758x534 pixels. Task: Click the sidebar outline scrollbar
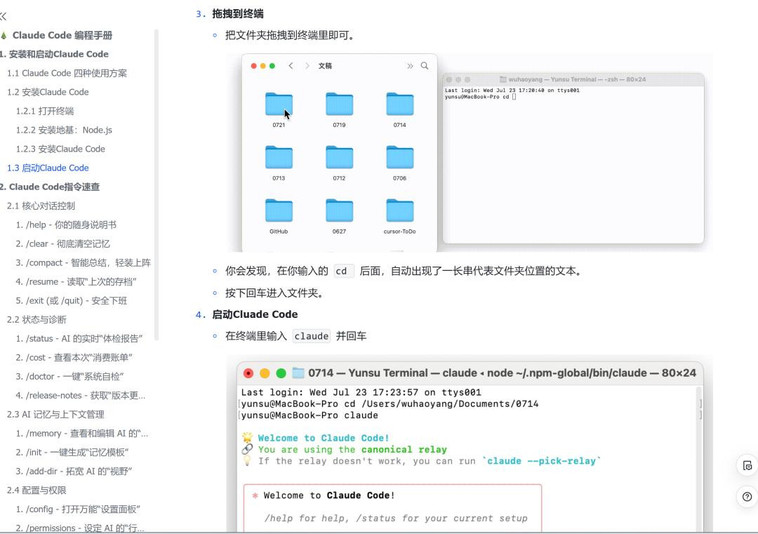tap(156, 184)
